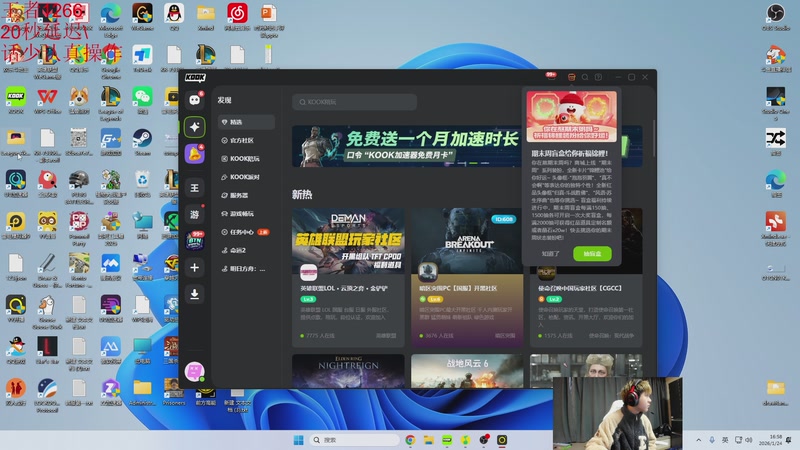Open the 战地风云 6 card
This screenshot has width=800, height=450.
tap(467, 371)
